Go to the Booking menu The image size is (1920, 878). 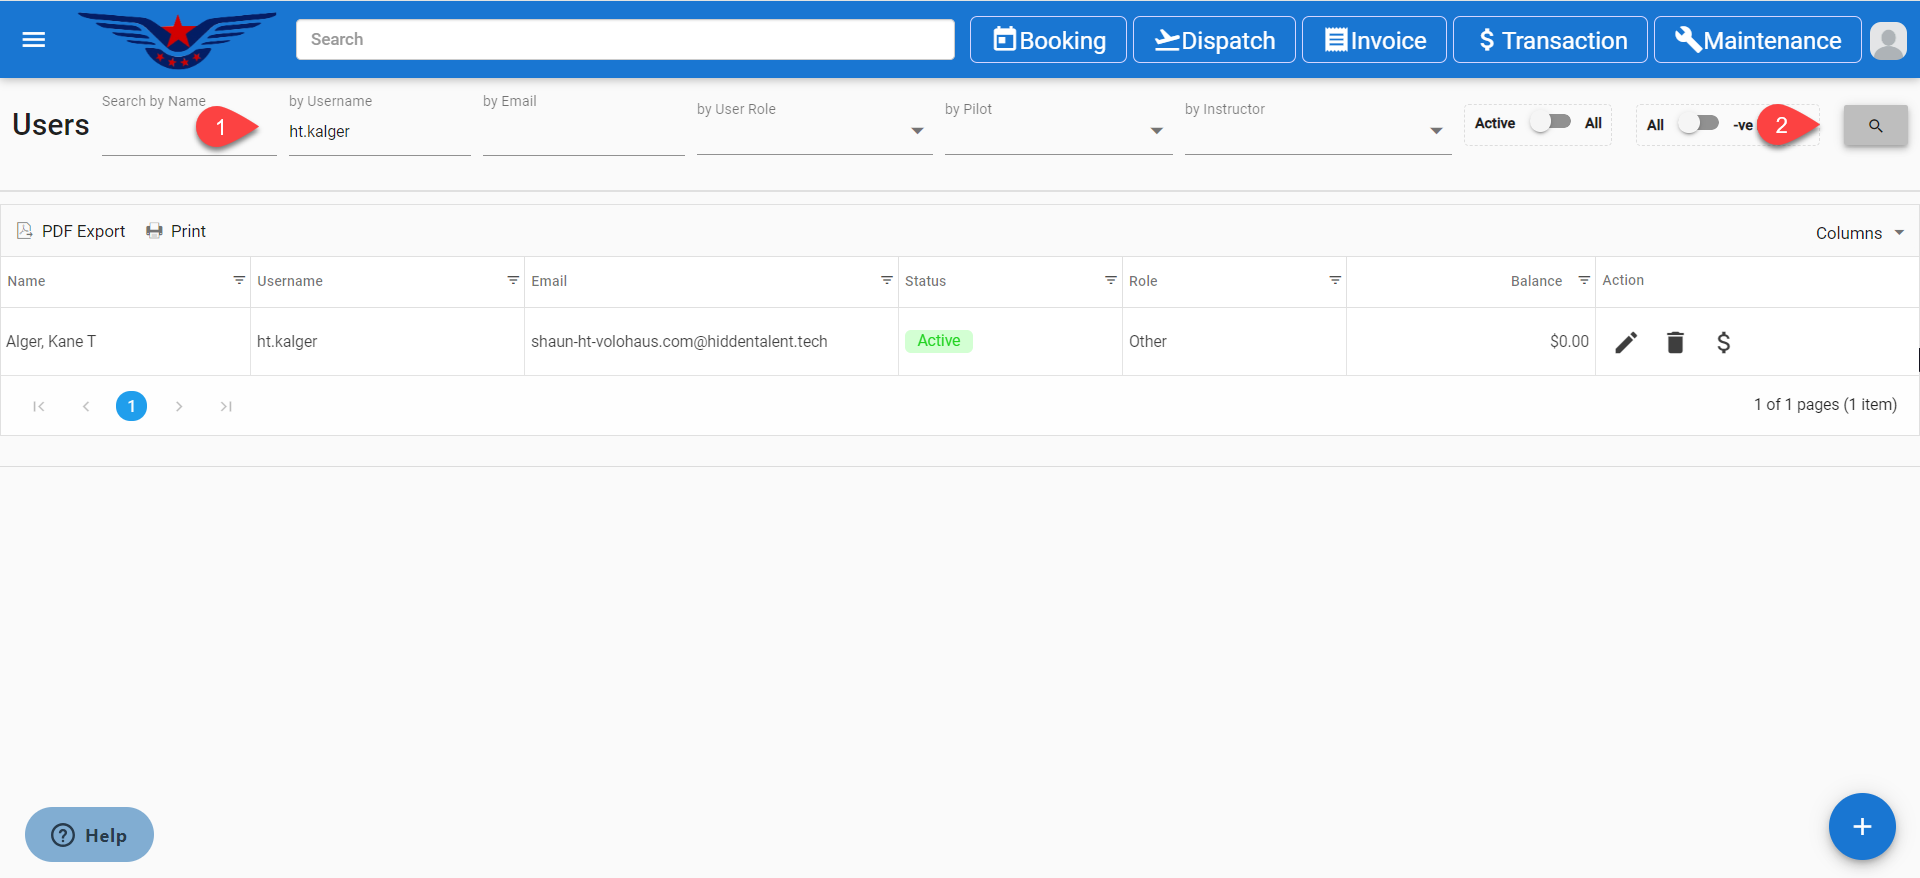click(x=1048, y=40)
